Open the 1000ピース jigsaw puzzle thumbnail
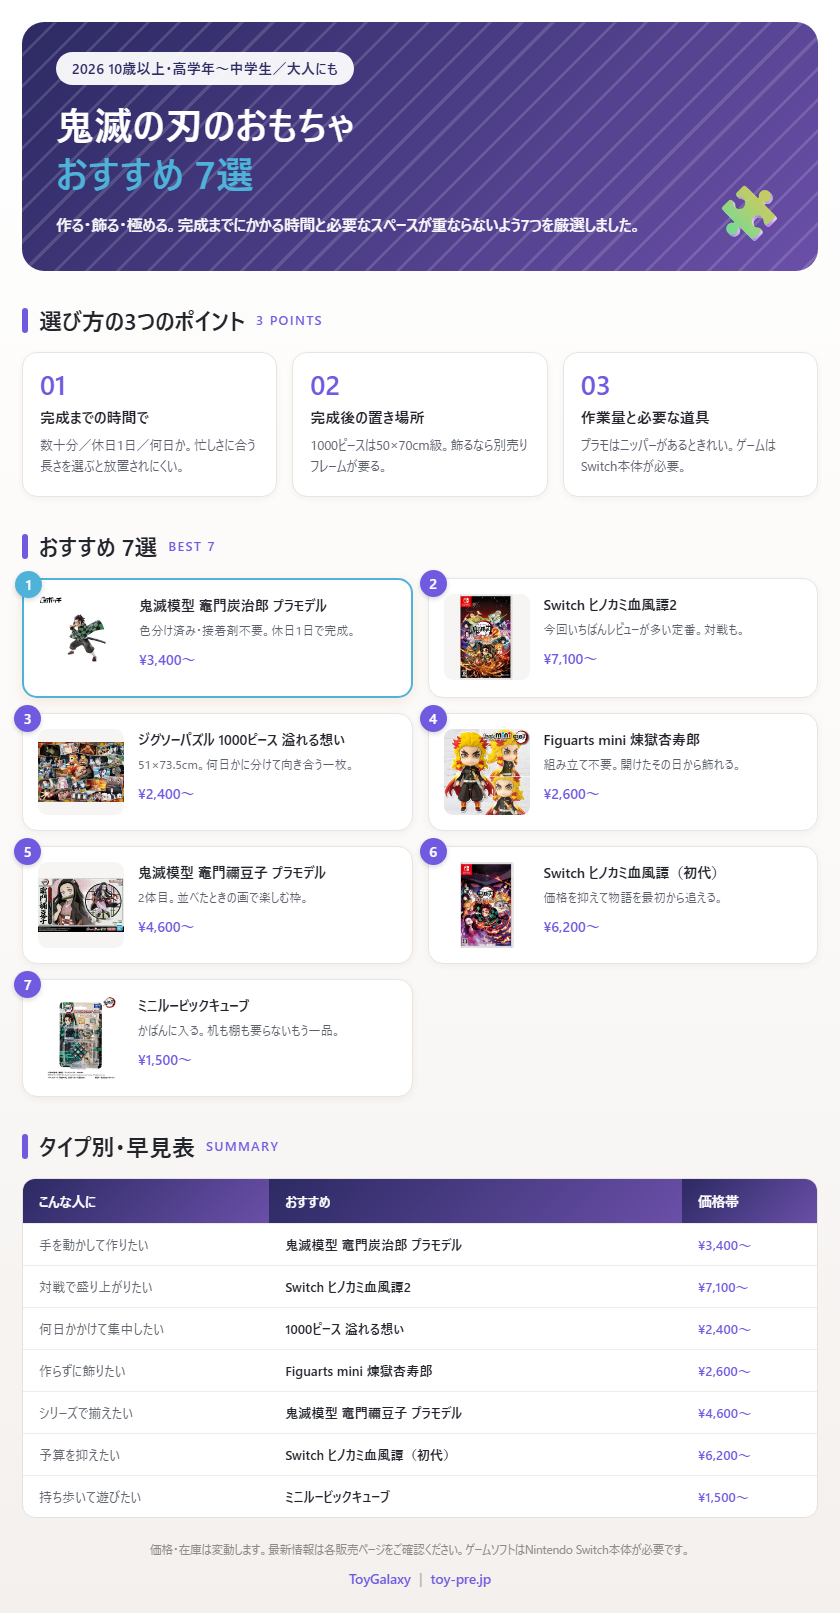The image size is (840, 1618). 81,772
